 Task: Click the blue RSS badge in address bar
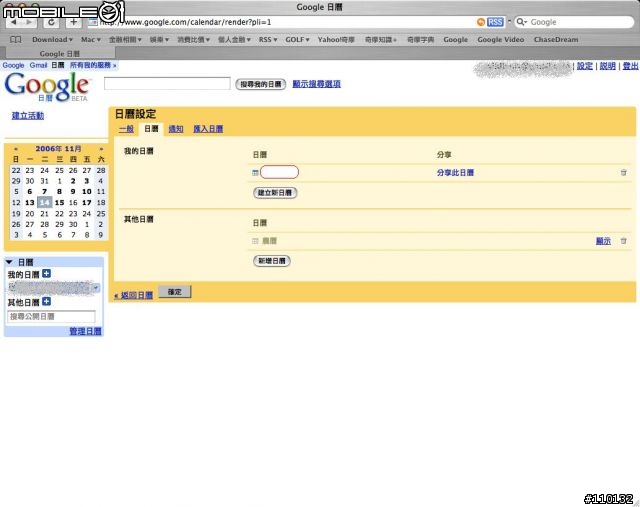tap(495, 22)
